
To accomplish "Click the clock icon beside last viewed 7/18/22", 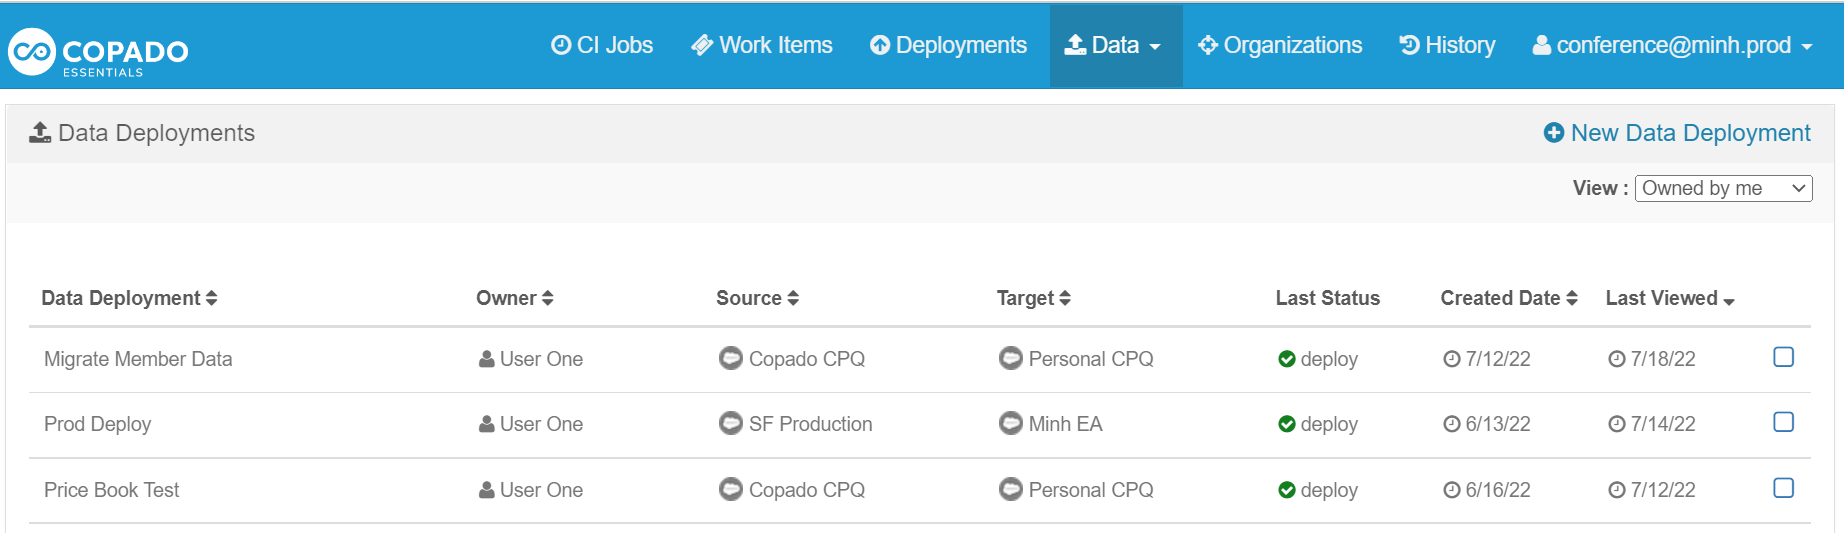I will 1617,359.
